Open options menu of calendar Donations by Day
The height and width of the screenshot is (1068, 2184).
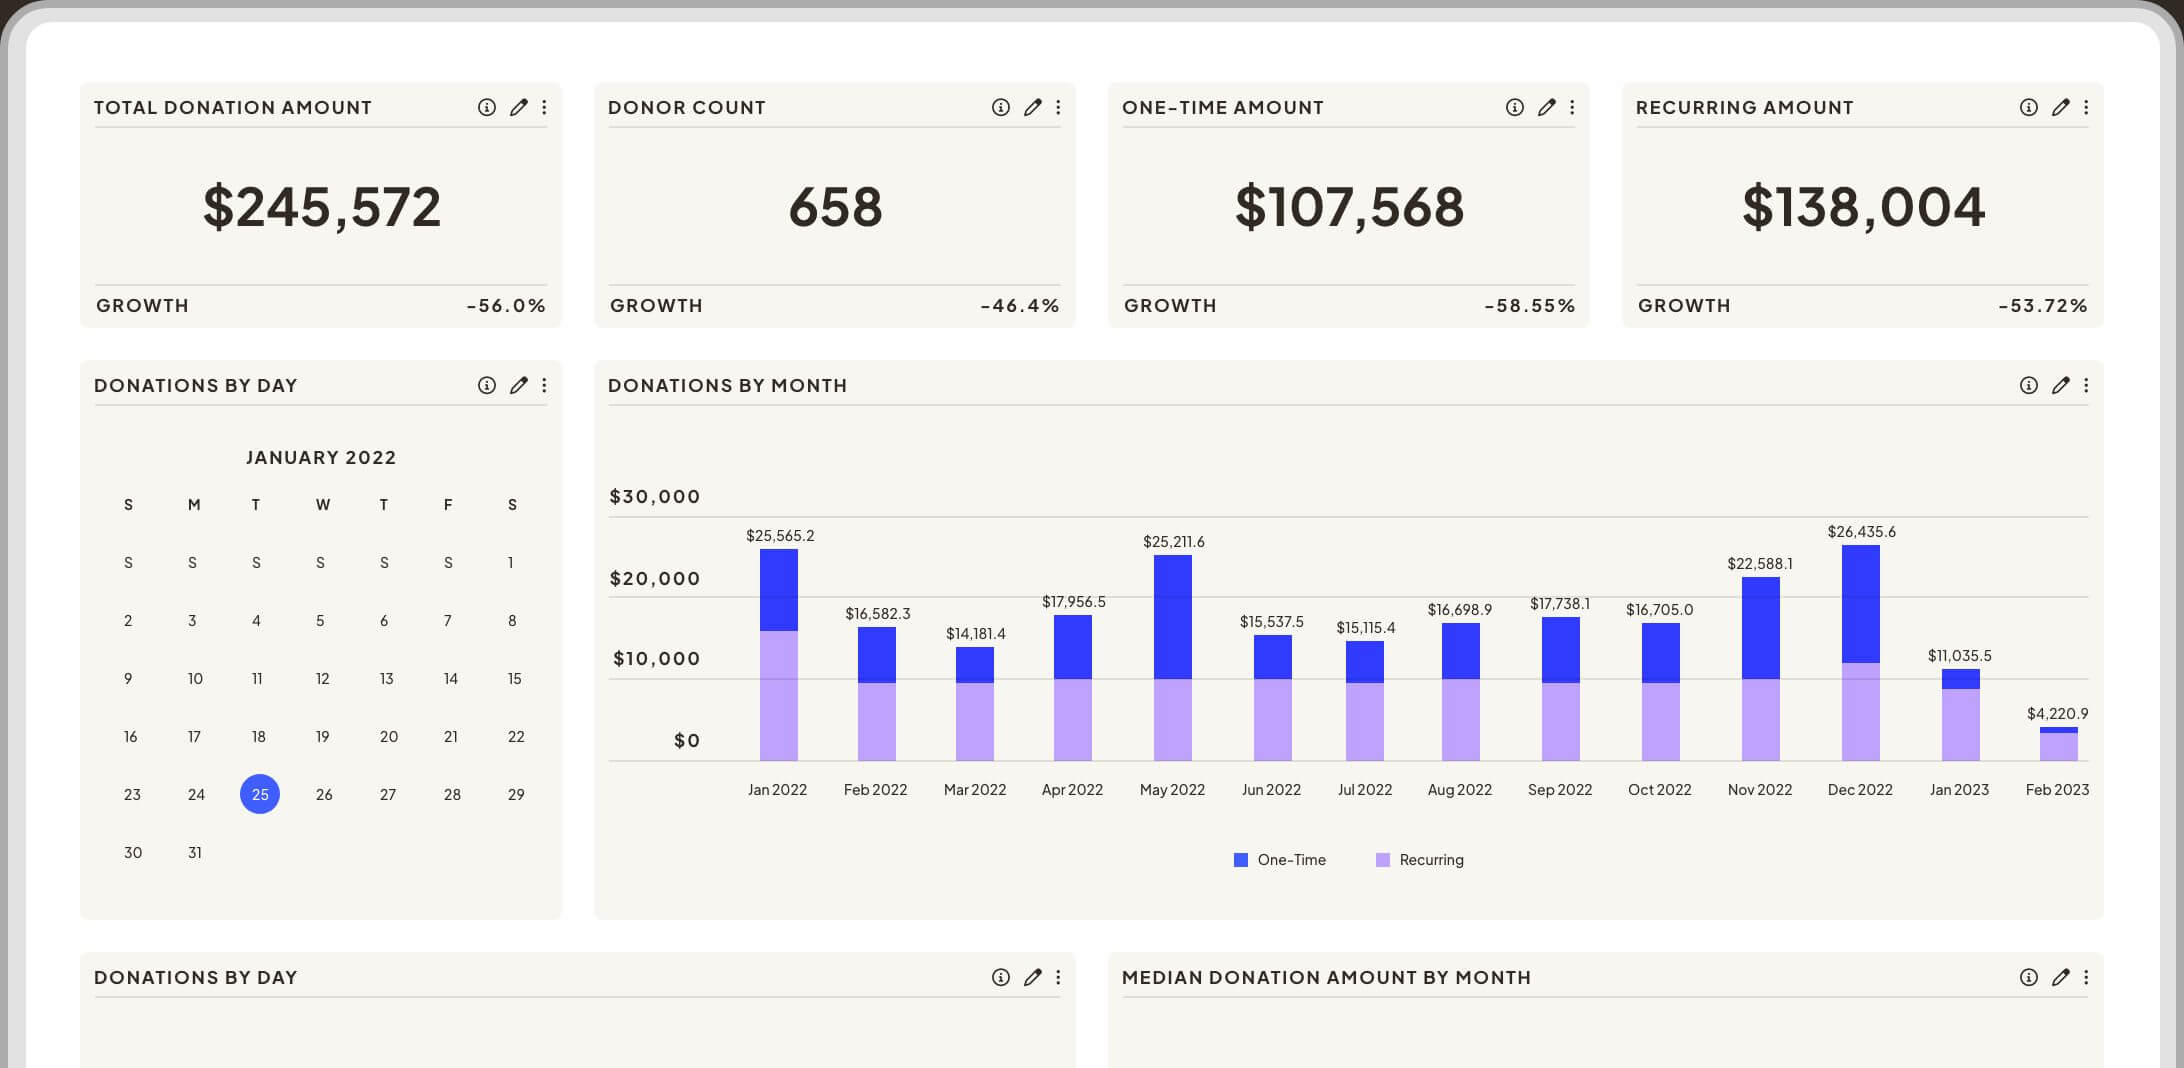coord(544,385)
